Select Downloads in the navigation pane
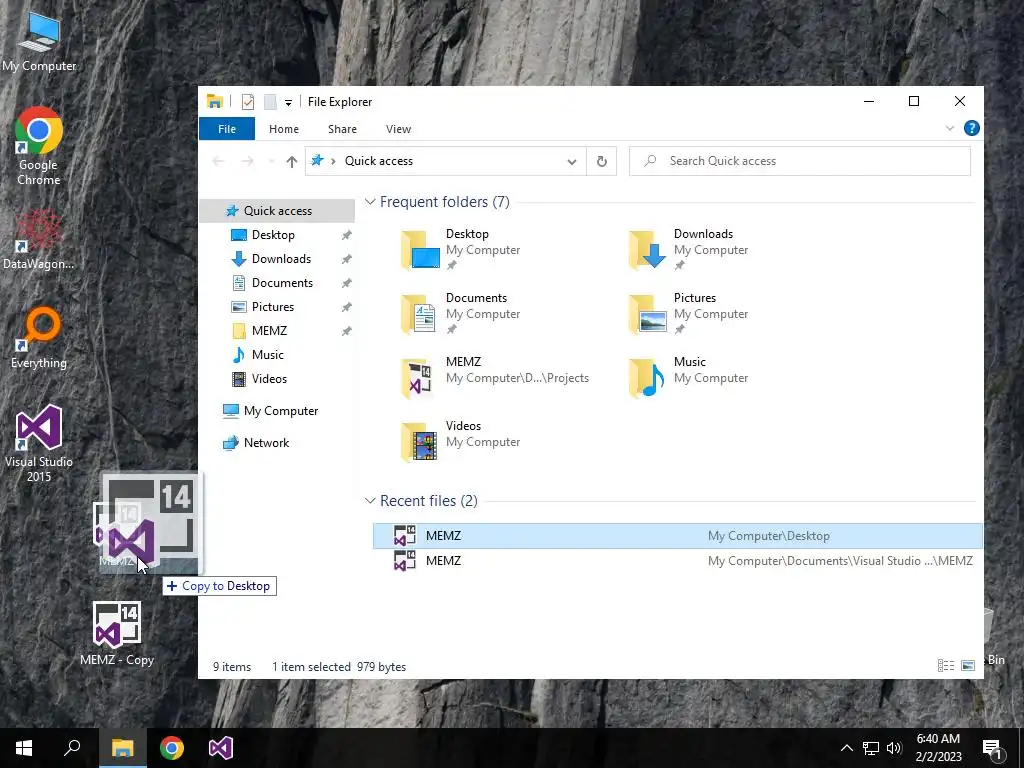The width and height of the screenshot is (1024, 768). [281, 259]
